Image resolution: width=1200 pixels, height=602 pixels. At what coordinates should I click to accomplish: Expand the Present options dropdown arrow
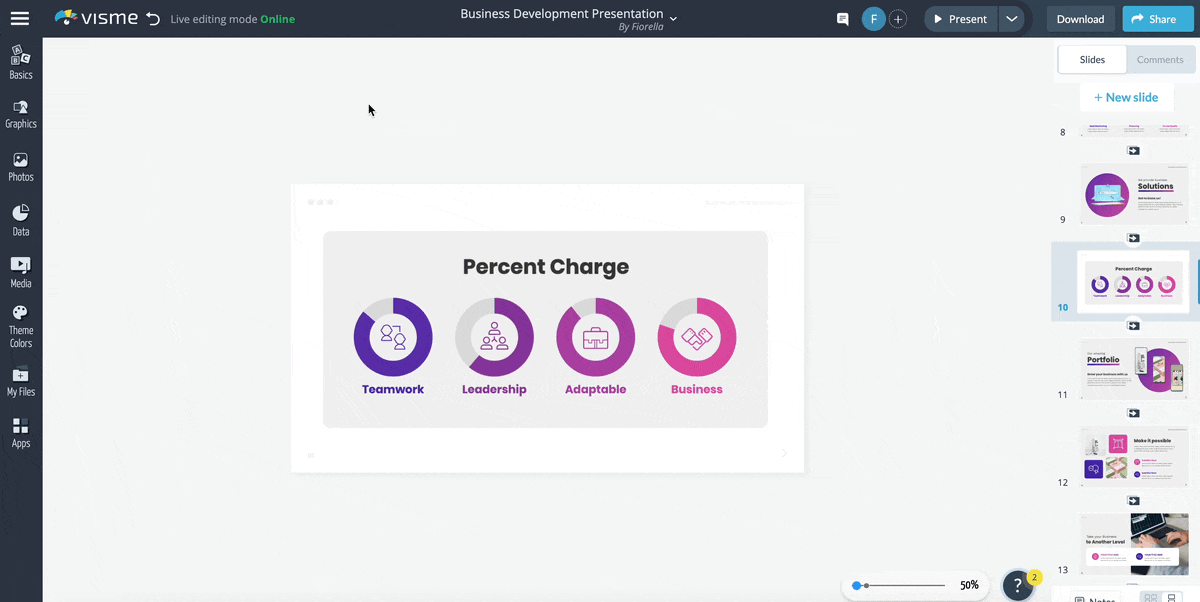point(1011,19)
